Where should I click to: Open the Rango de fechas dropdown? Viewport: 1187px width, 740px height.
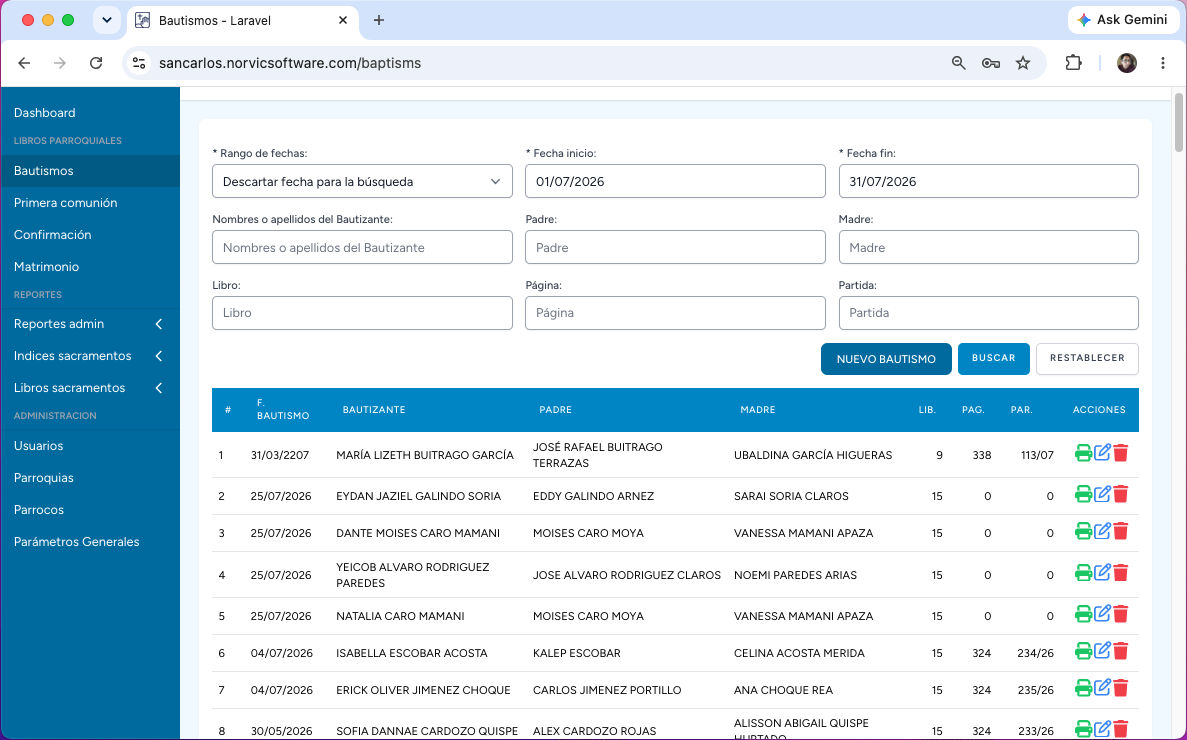(362, 182)
